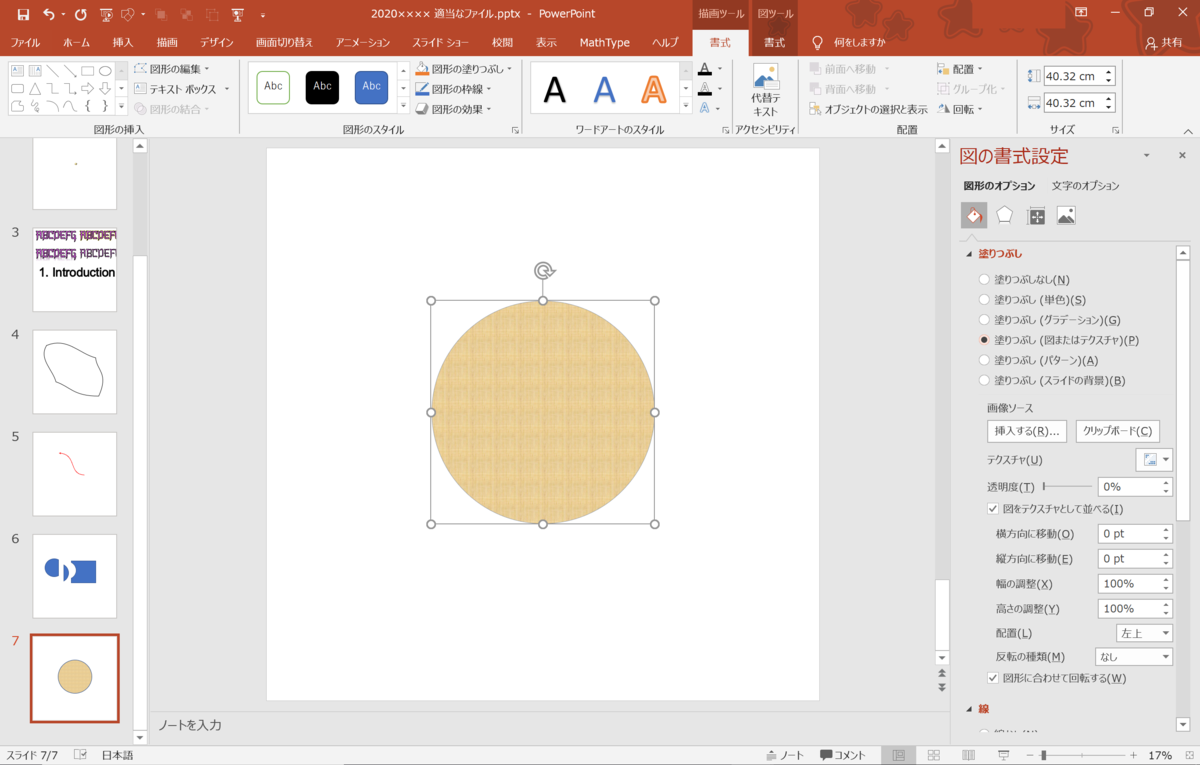The height and width of the screenshot is (765, 1200).
Task: Open Mirror type (反転の種類) なし combo box
Action: click(x=1134, y=657)
